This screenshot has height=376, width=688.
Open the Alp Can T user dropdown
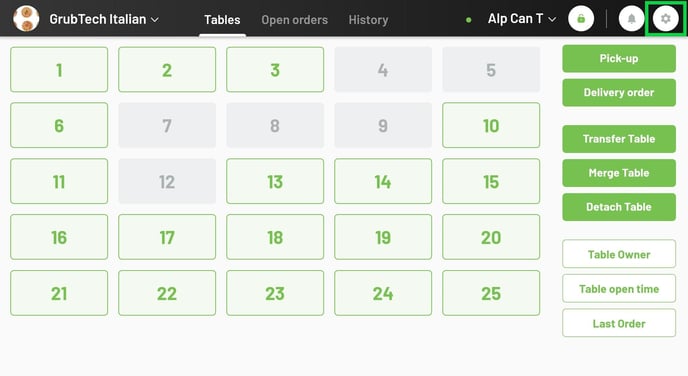click(x=522, y=19)
